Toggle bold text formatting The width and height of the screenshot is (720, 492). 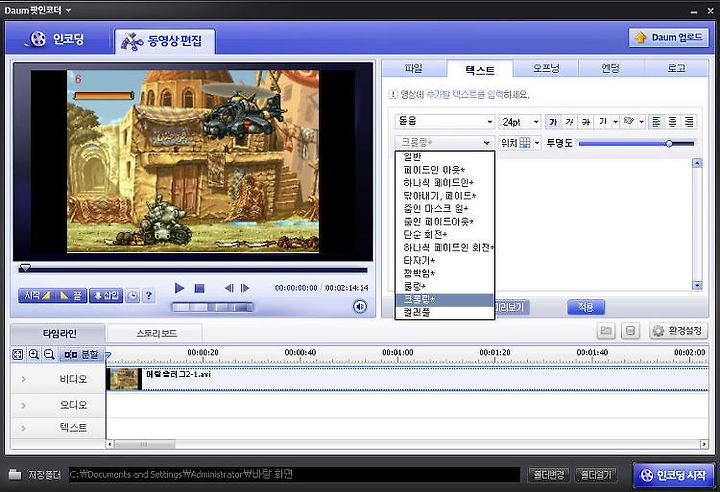553,121
